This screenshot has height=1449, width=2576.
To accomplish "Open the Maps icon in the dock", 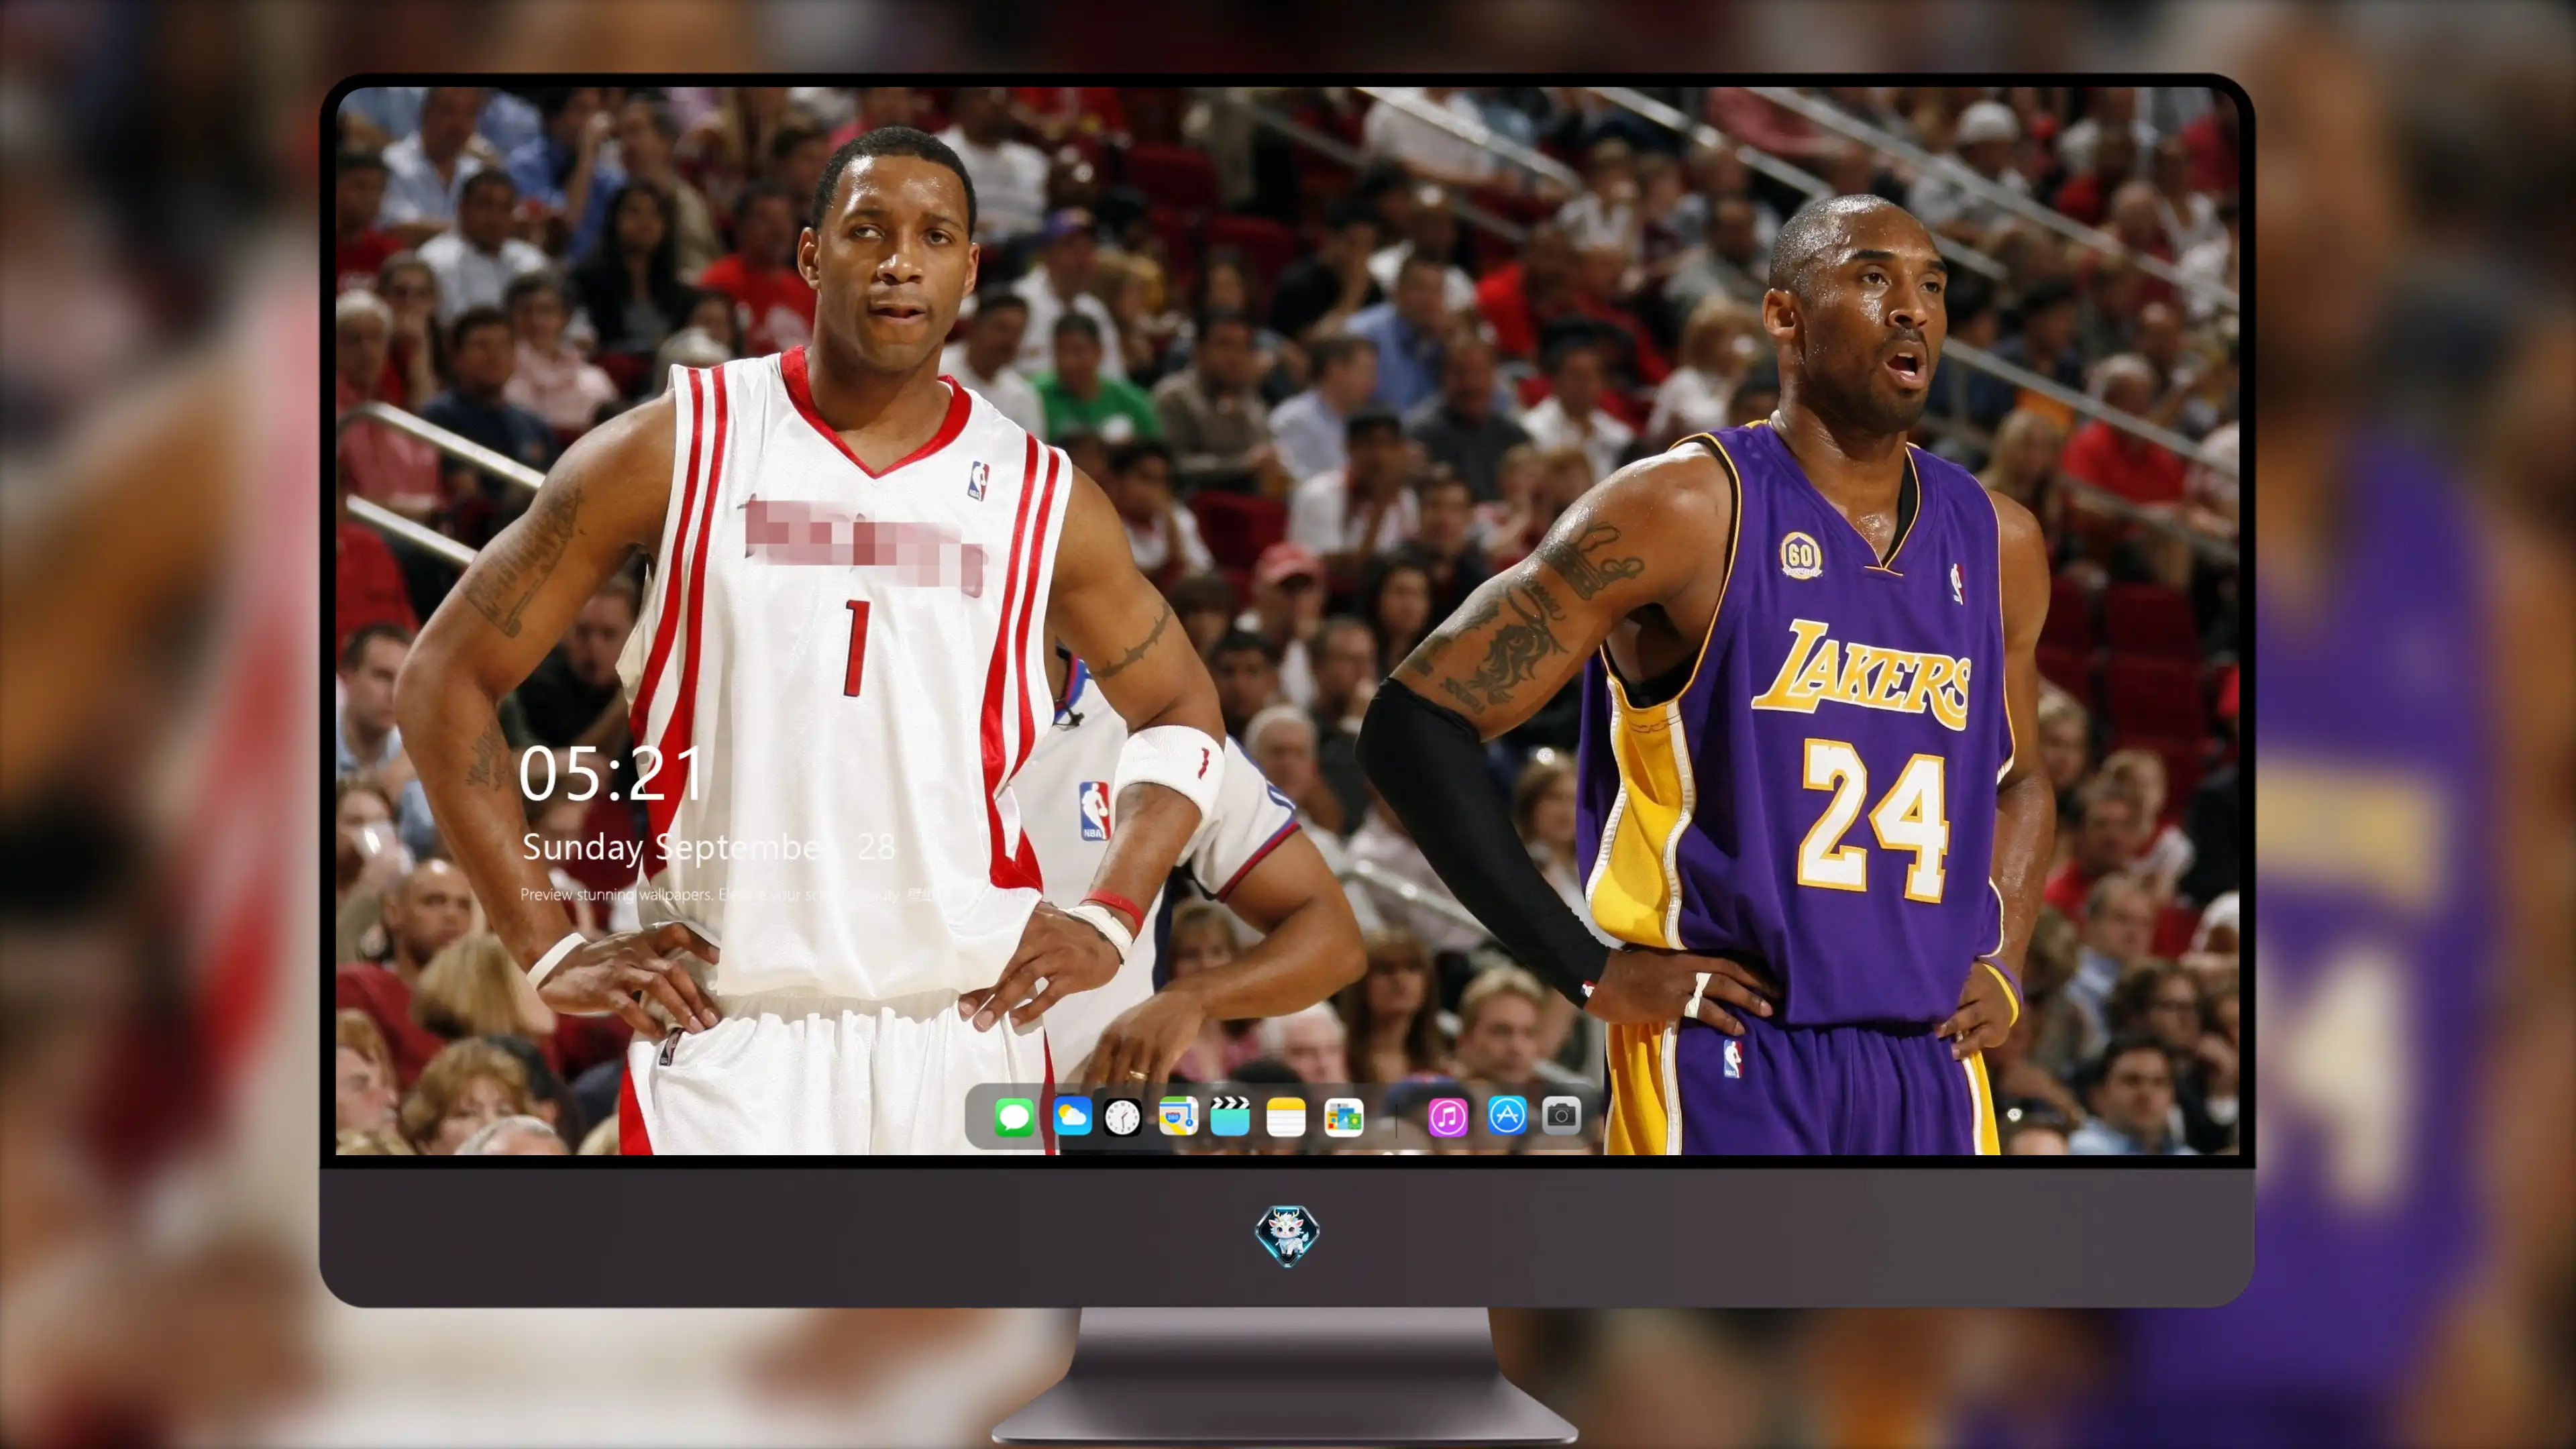I will click(x=1178, y=1116).
